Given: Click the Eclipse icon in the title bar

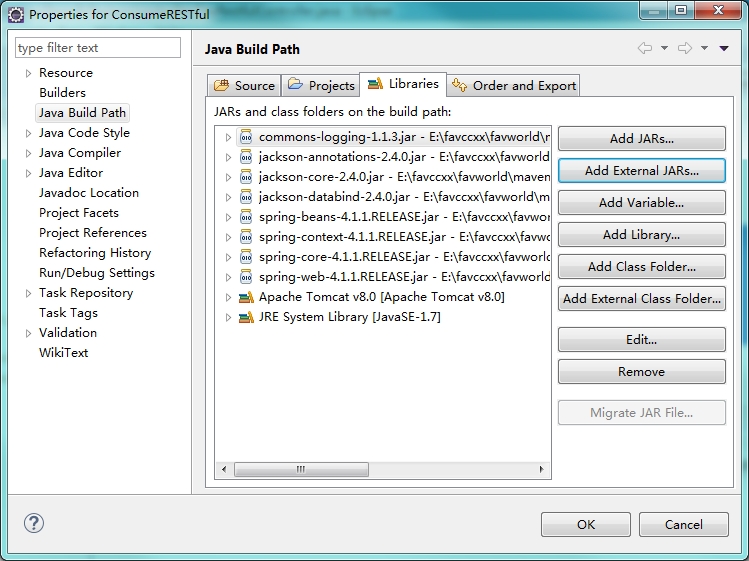Looking at the screenshot, I should [16, 15].
